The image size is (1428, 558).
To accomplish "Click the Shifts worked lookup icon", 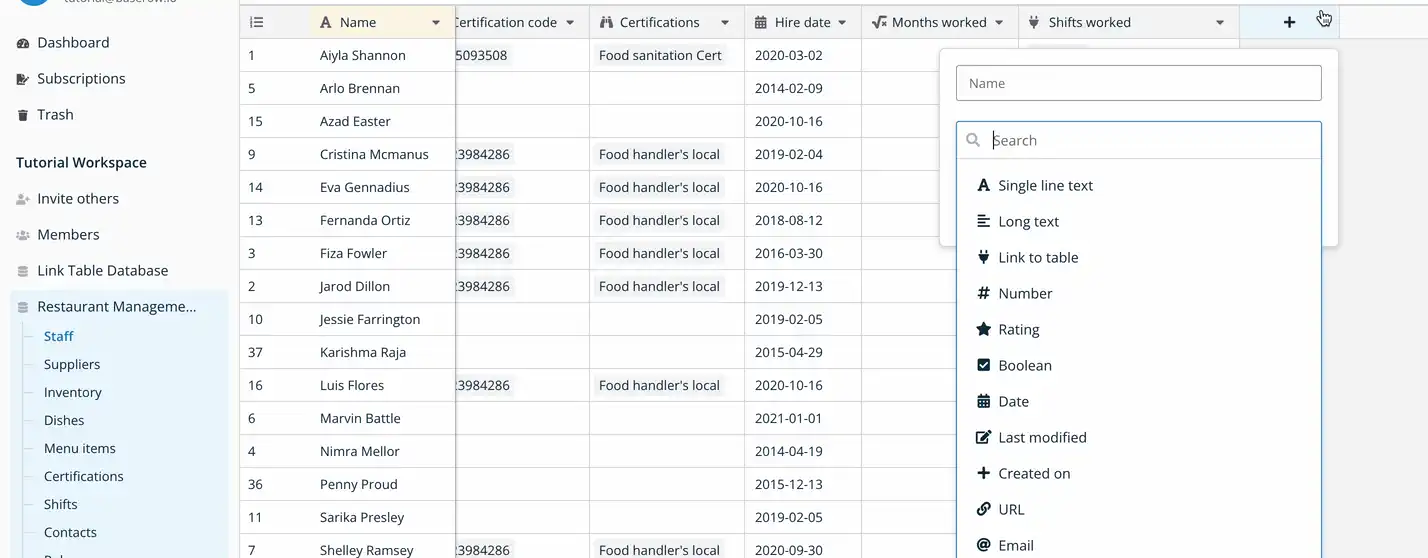I will point(1035,22).
